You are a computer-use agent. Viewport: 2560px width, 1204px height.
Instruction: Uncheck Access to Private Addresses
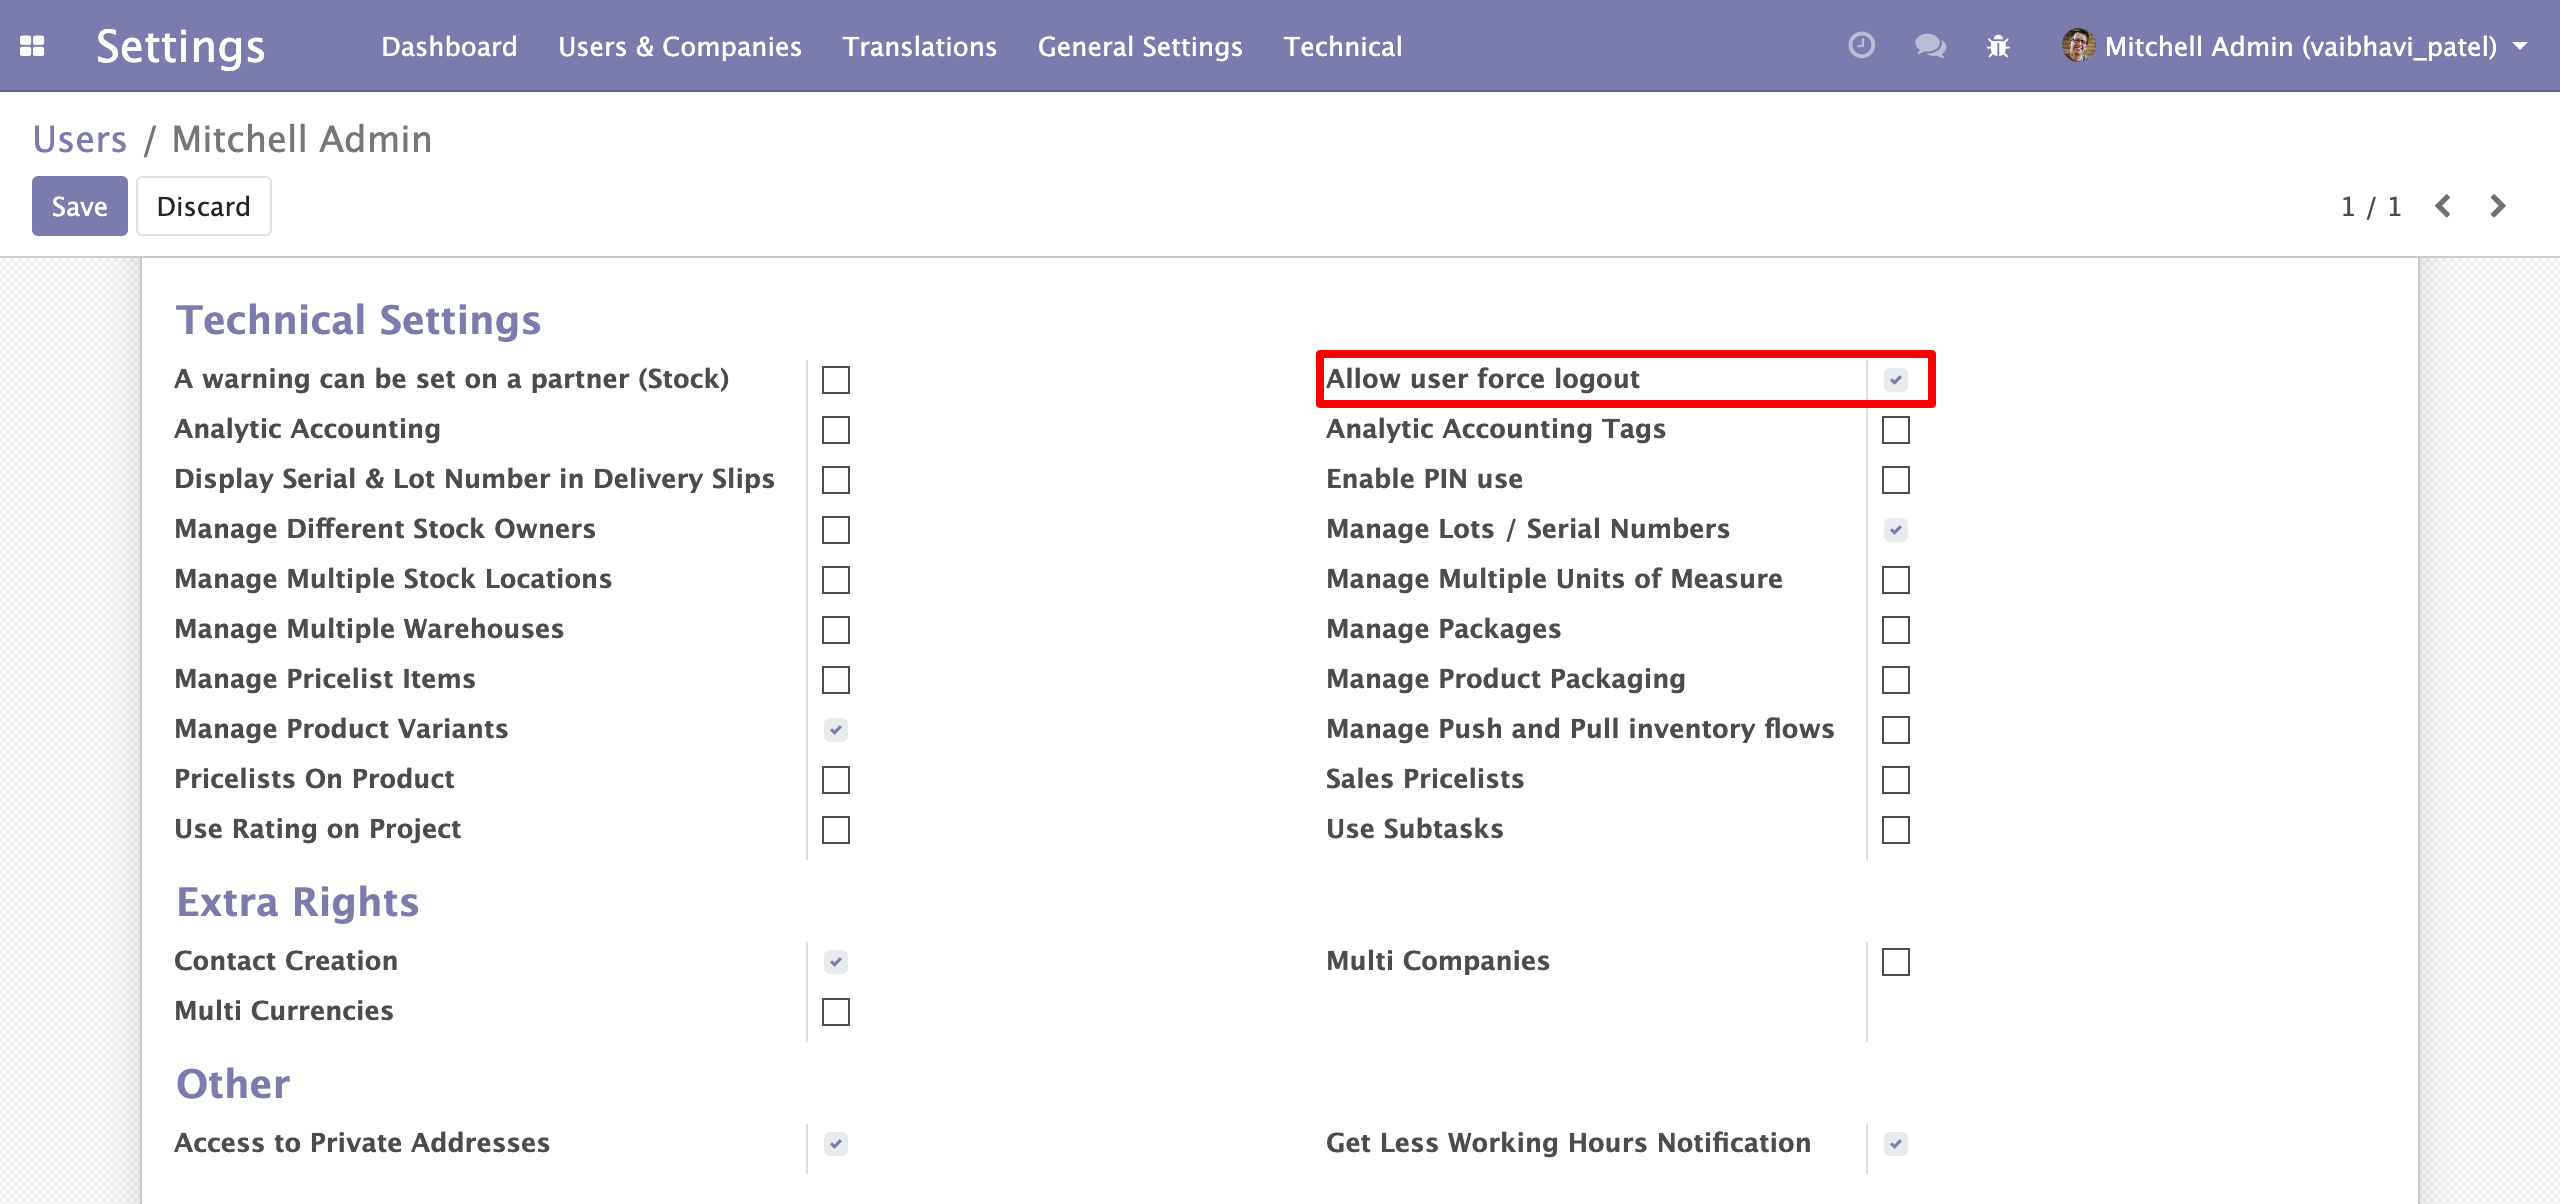tap(836, 1144)
